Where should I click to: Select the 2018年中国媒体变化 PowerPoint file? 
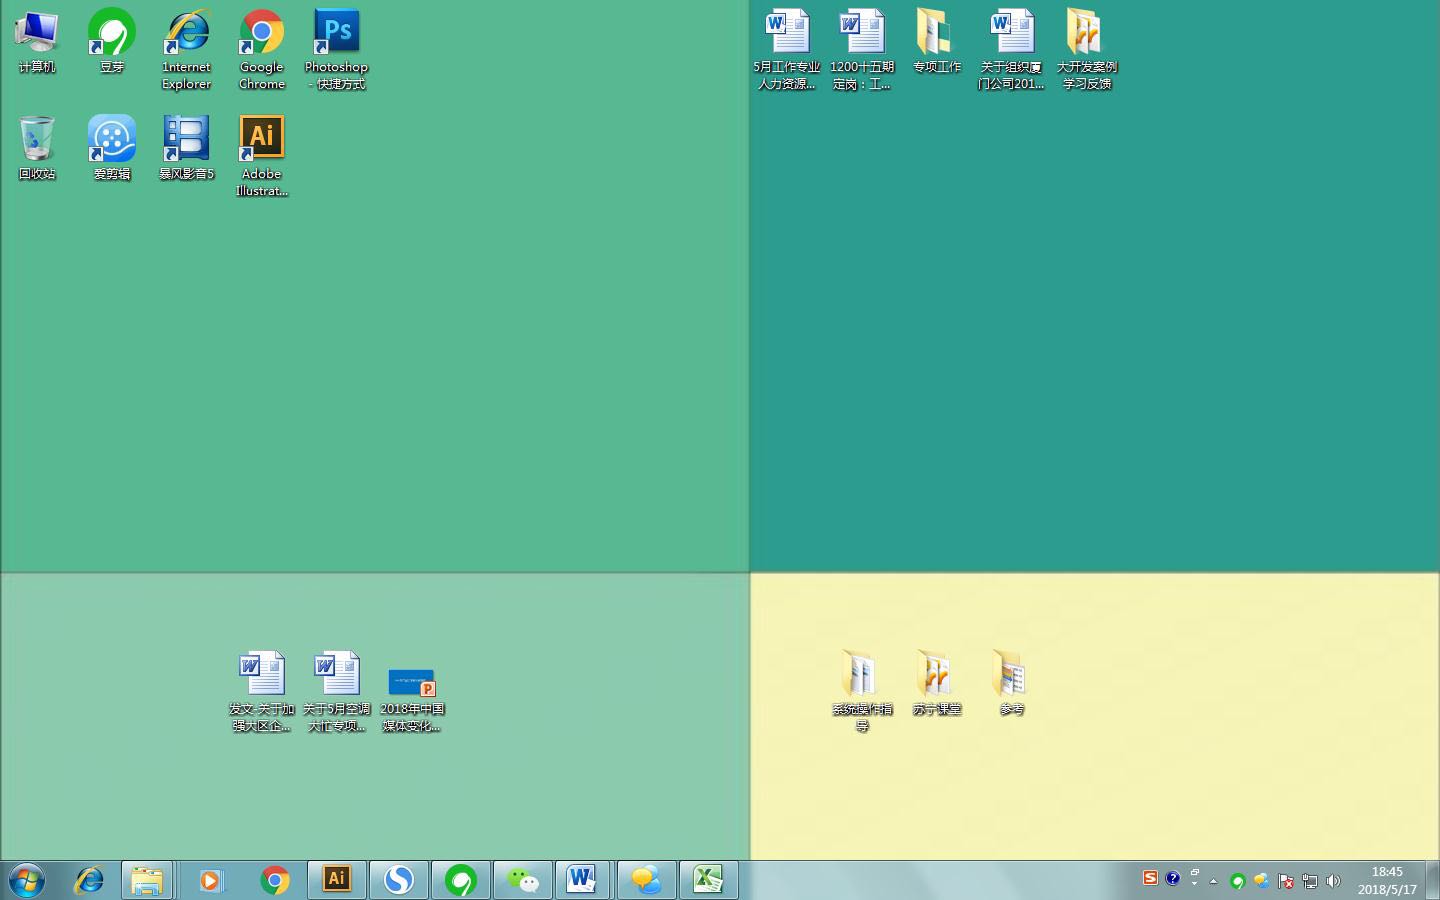tap(411, 683)
